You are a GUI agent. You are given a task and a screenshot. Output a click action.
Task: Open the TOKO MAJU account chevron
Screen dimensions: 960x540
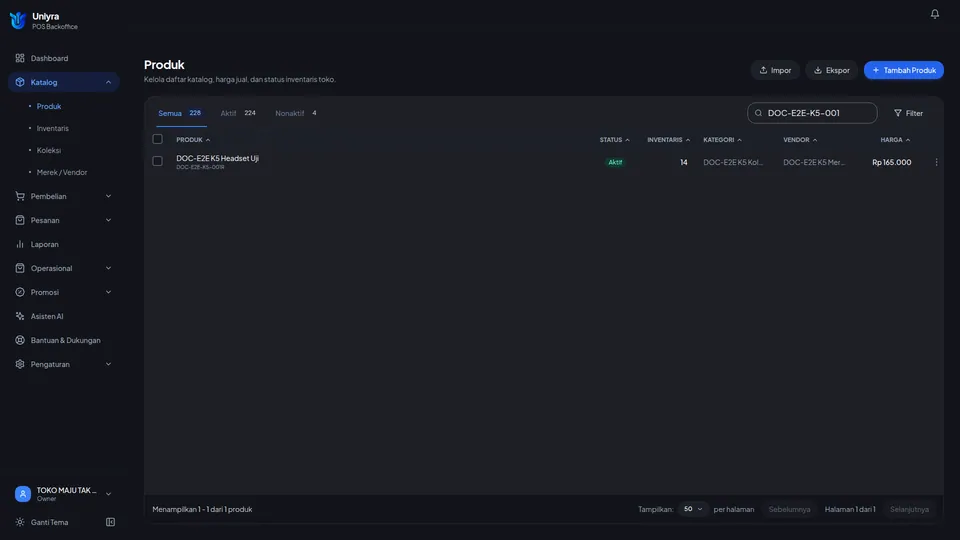pyautogui.click(x=108, y=494)
